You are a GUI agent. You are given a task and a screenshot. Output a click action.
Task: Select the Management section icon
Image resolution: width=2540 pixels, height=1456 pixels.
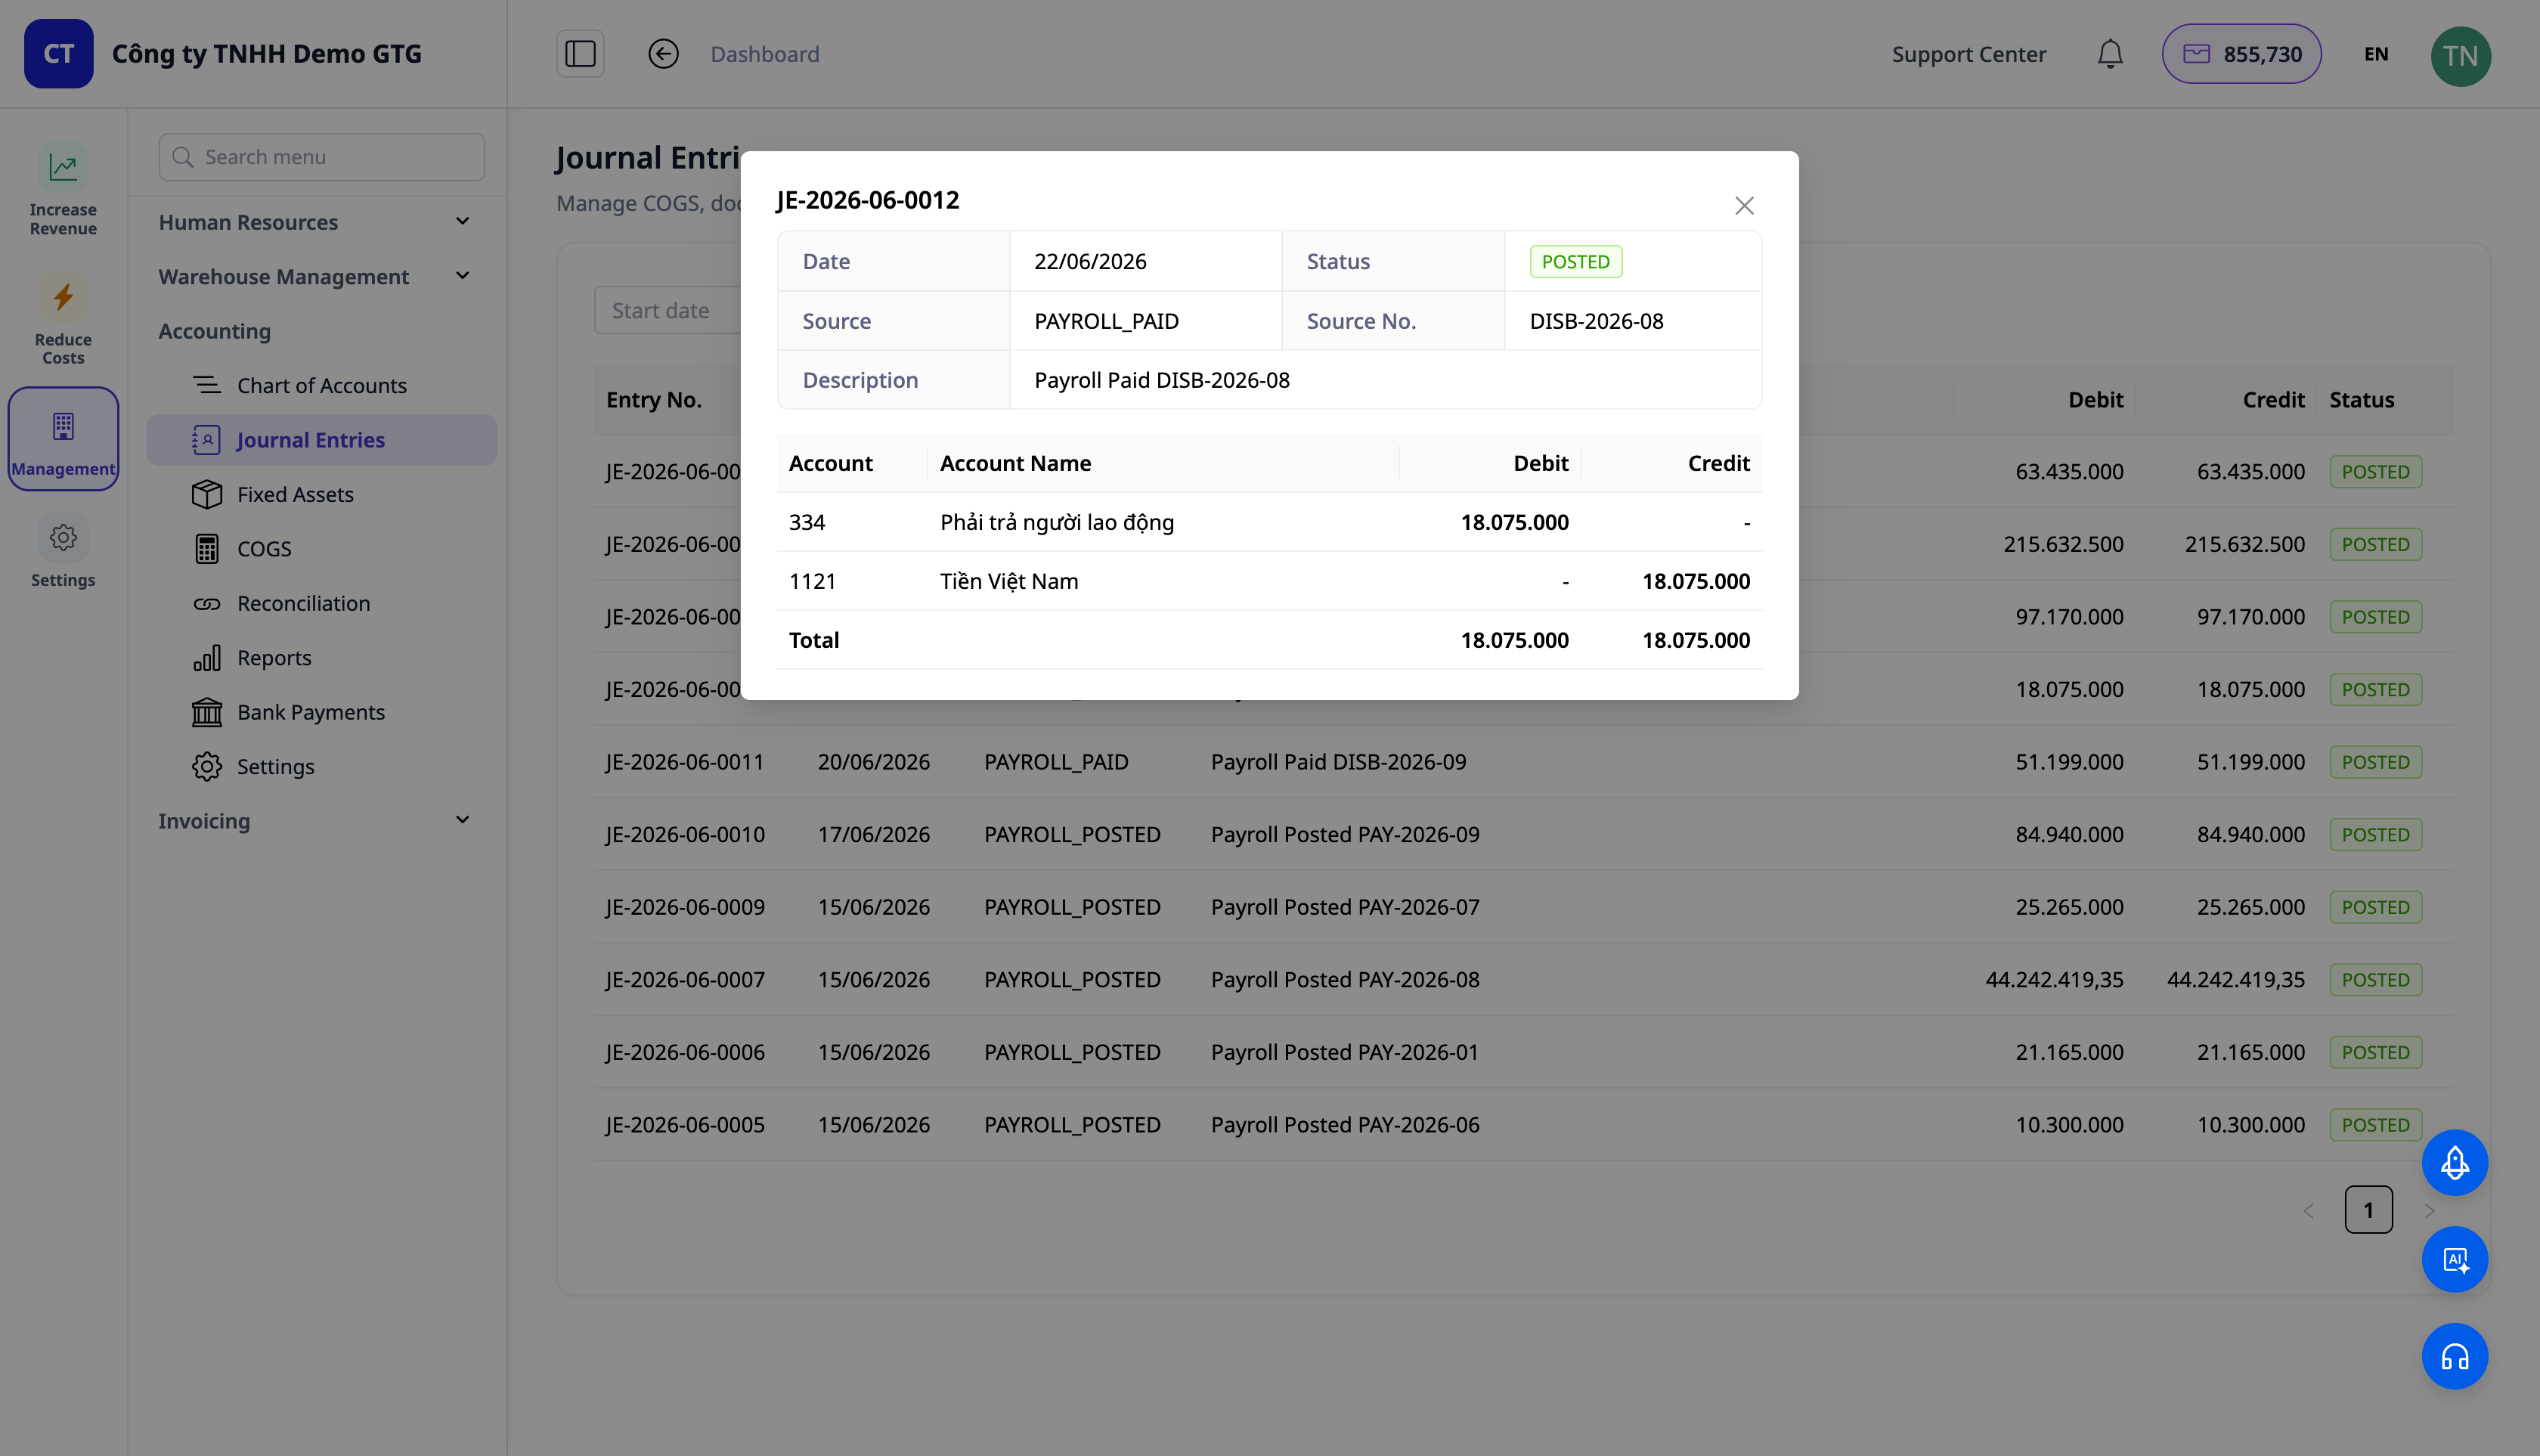[x=63, y=439]
